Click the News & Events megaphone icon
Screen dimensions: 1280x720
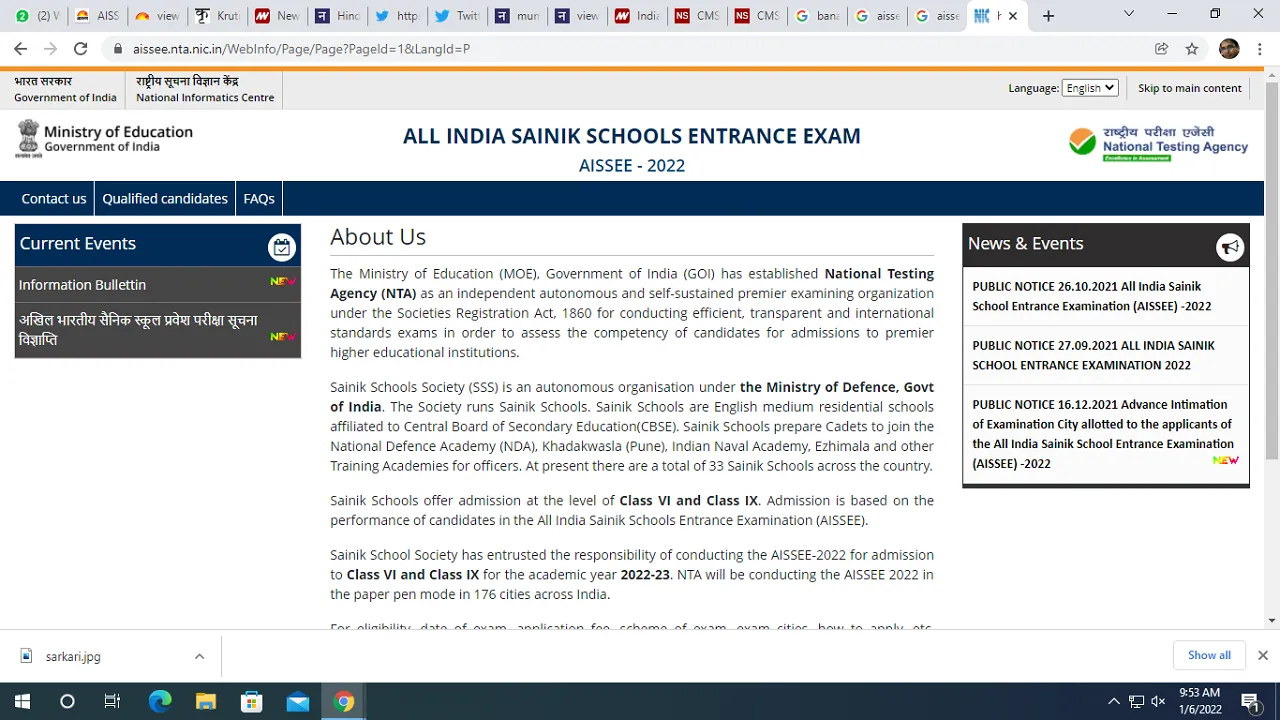click(x=1230, y=247)
